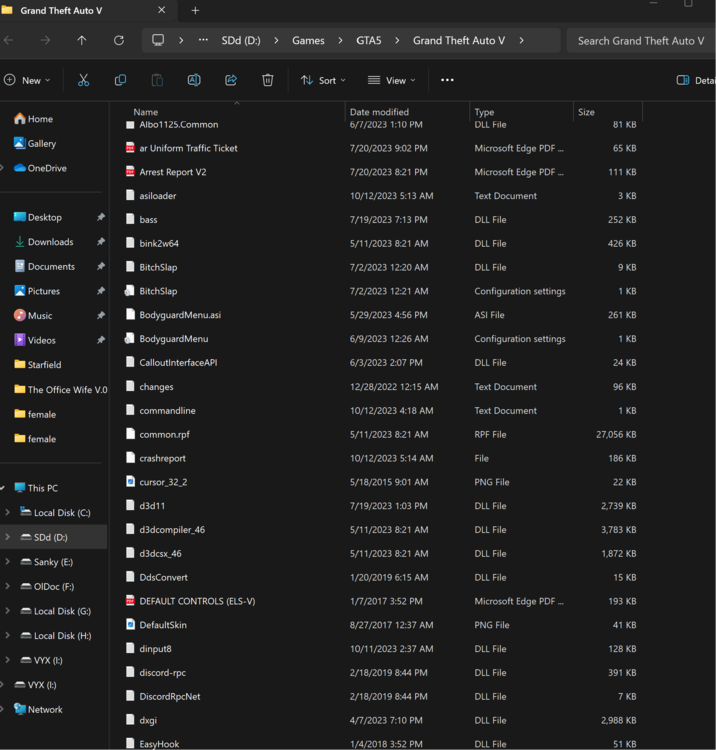Expand Local Disk (C:) in tree
The height and width of the screenshot is (750, 716).
coord(7,512)
